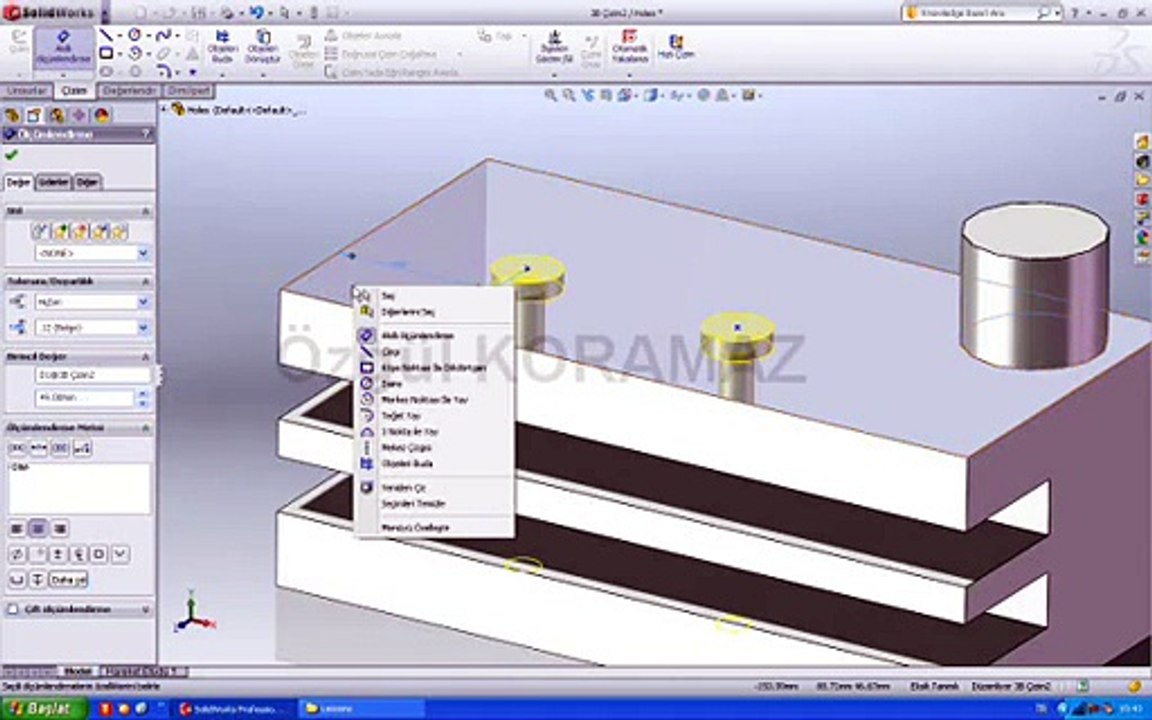Image resolution: width=1152 pixels, height=720 pixels.
Task: Toggle inspection dimension text button
Action: [x=60, y=448]
